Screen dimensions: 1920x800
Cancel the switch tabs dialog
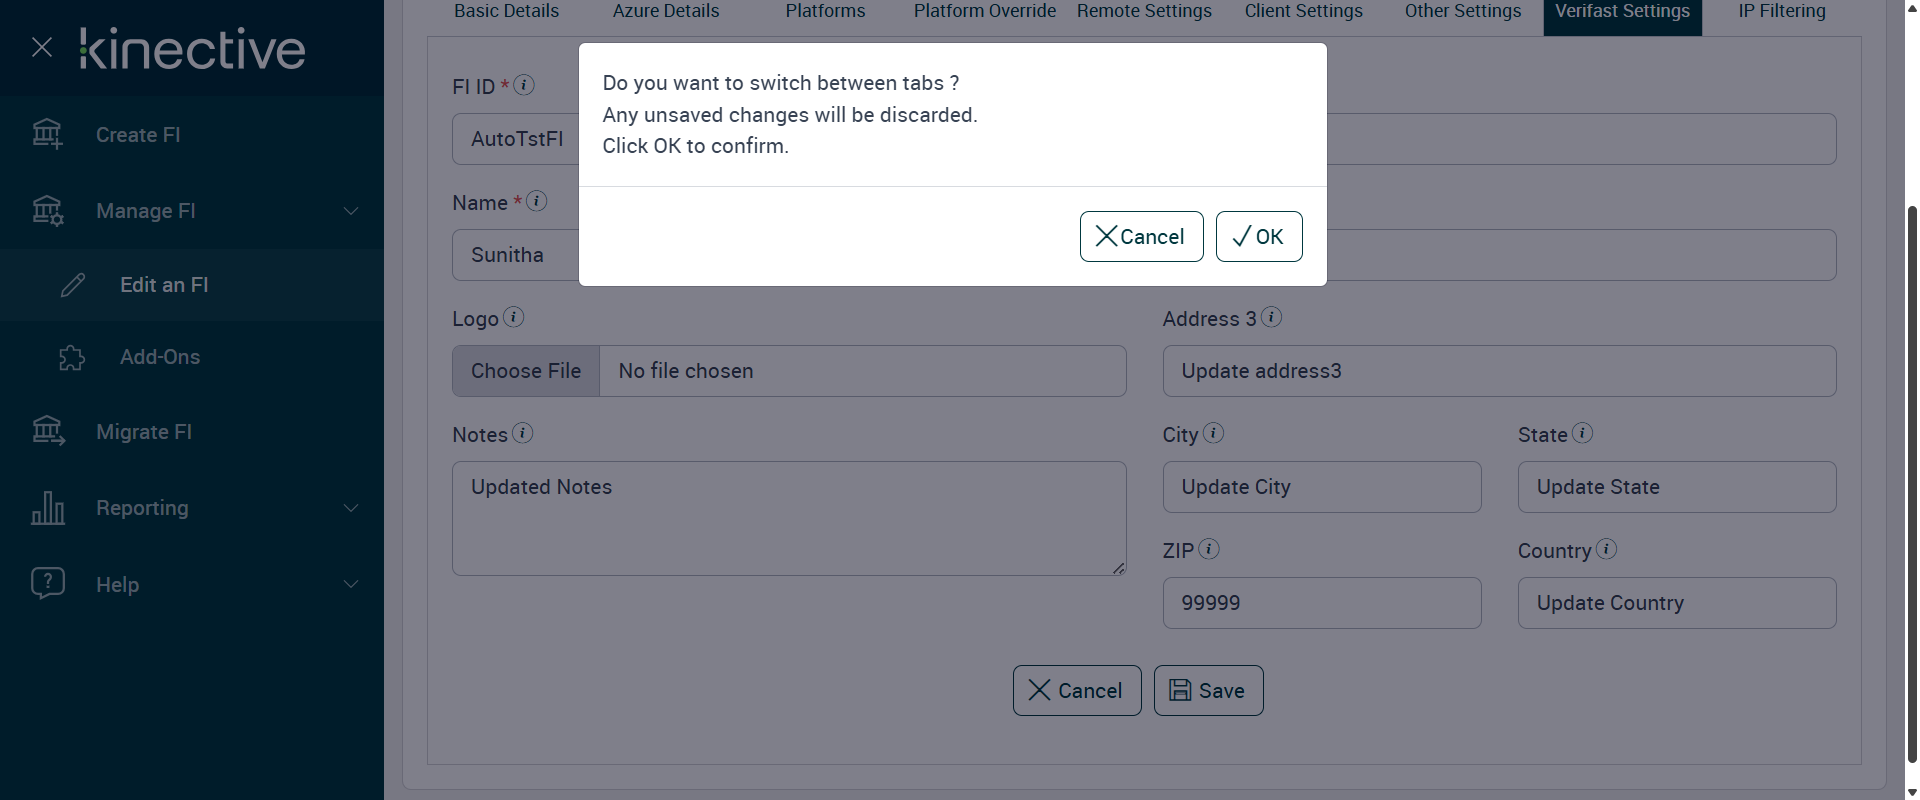tap(1141, 237)
